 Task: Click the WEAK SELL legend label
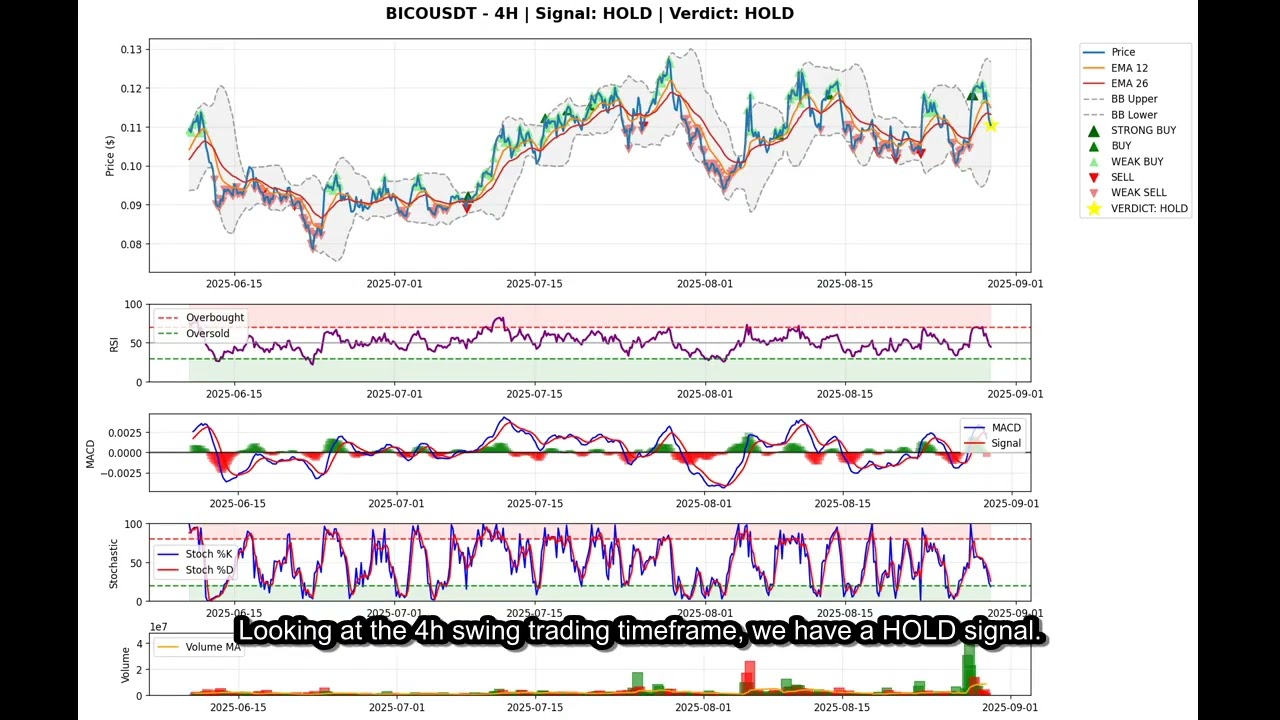coord(1139,192)
